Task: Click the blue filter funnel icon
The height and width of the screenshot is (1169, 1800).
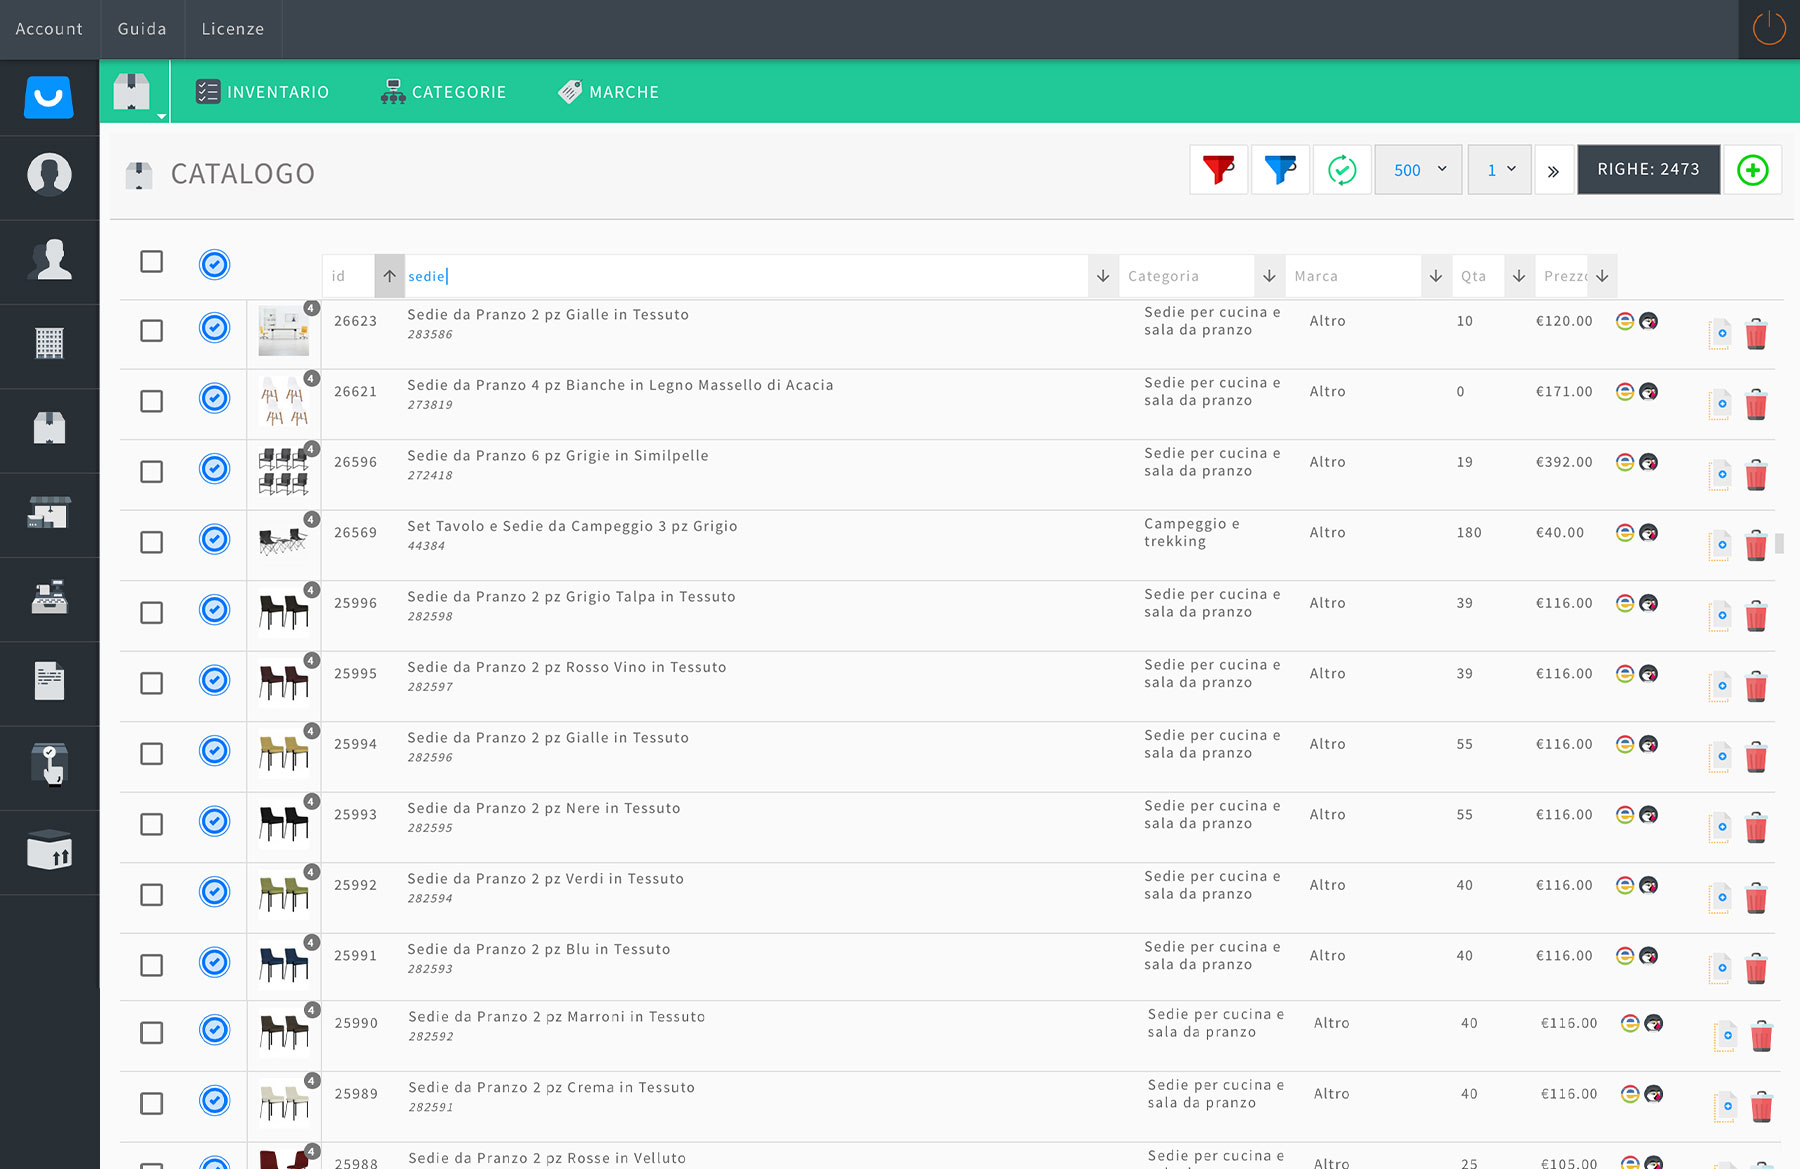Action: (x=1280, y=170)
